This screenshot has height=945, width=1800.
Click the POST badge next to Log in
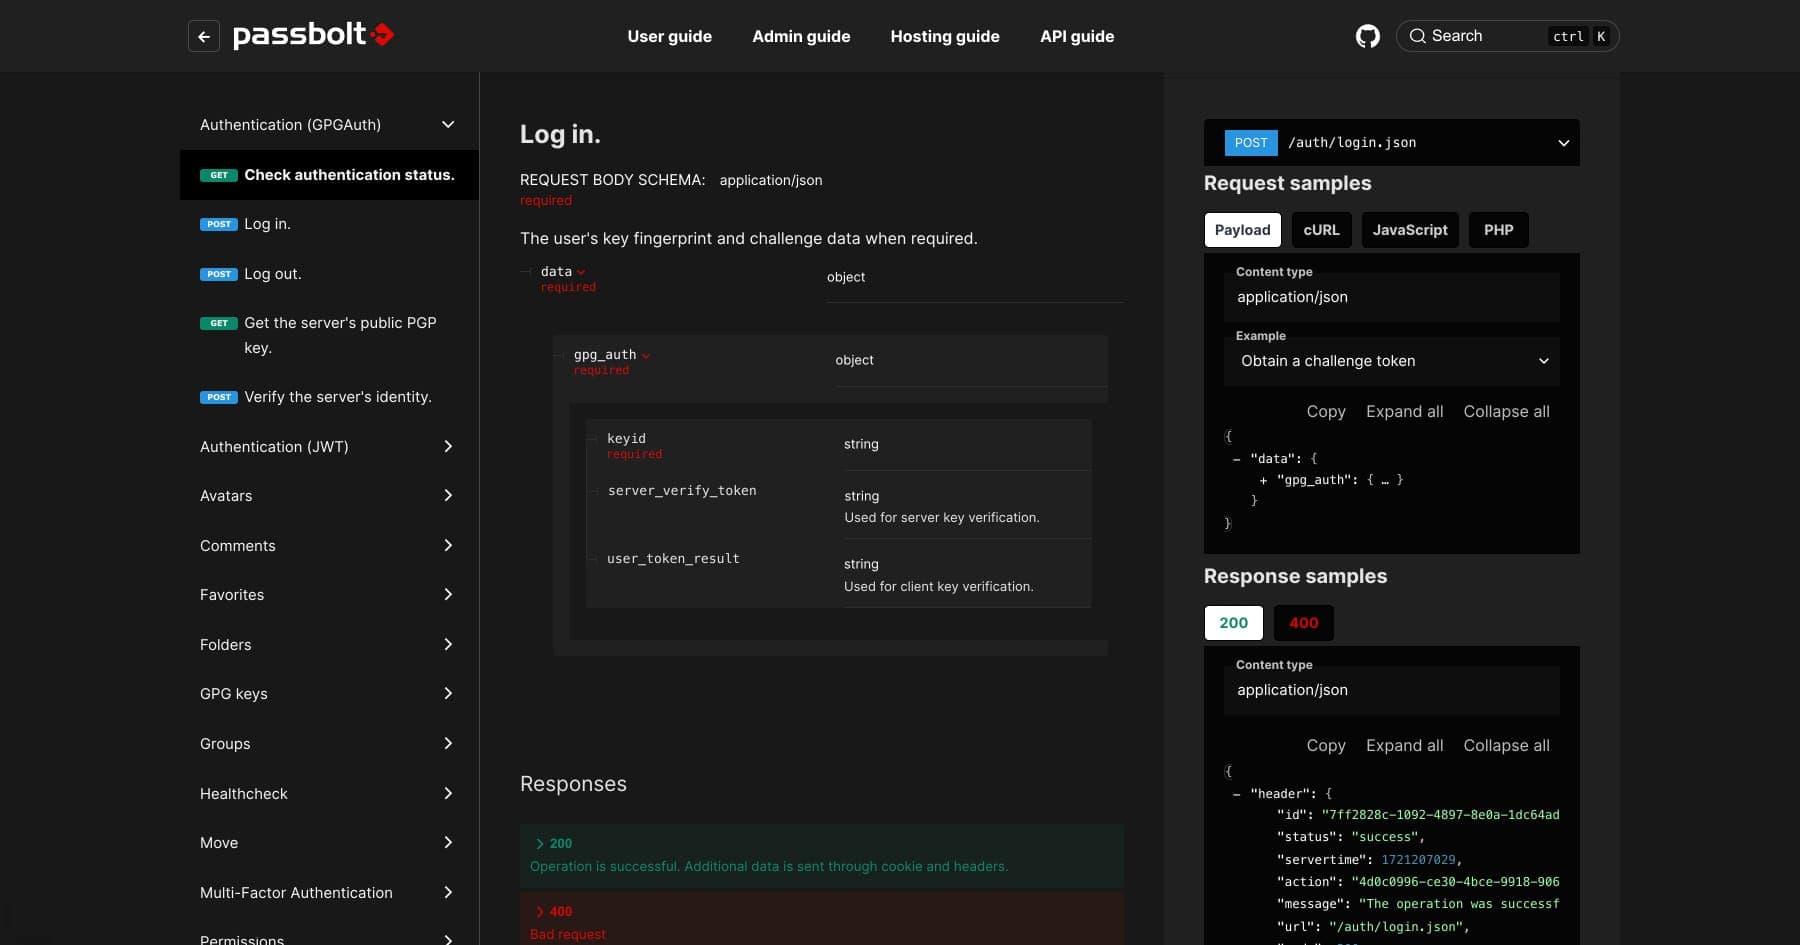point(219,225)
